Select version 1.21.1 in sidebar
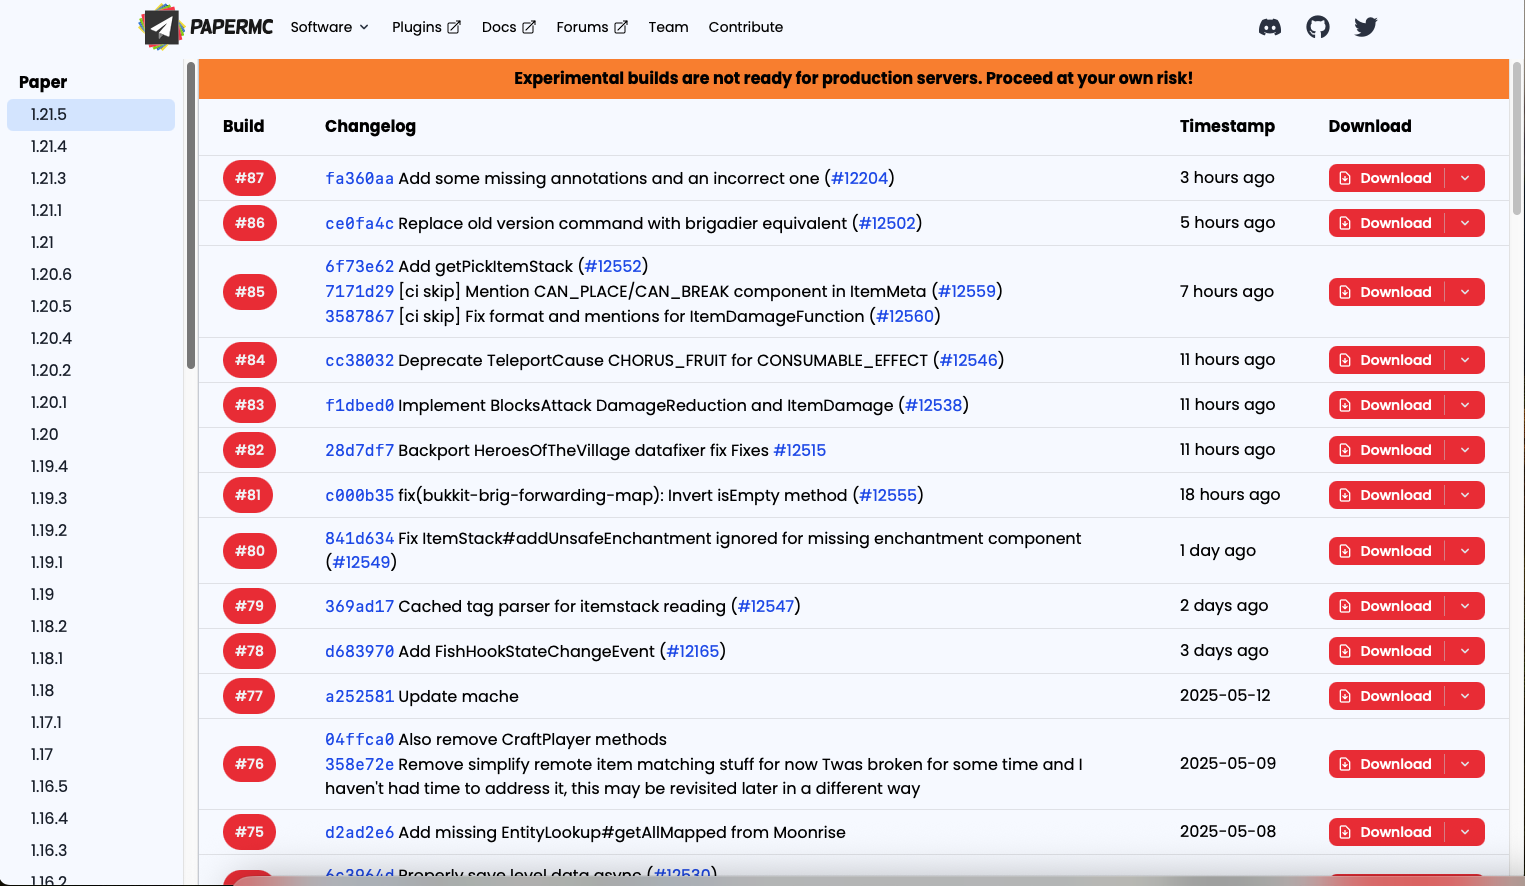 91,211
